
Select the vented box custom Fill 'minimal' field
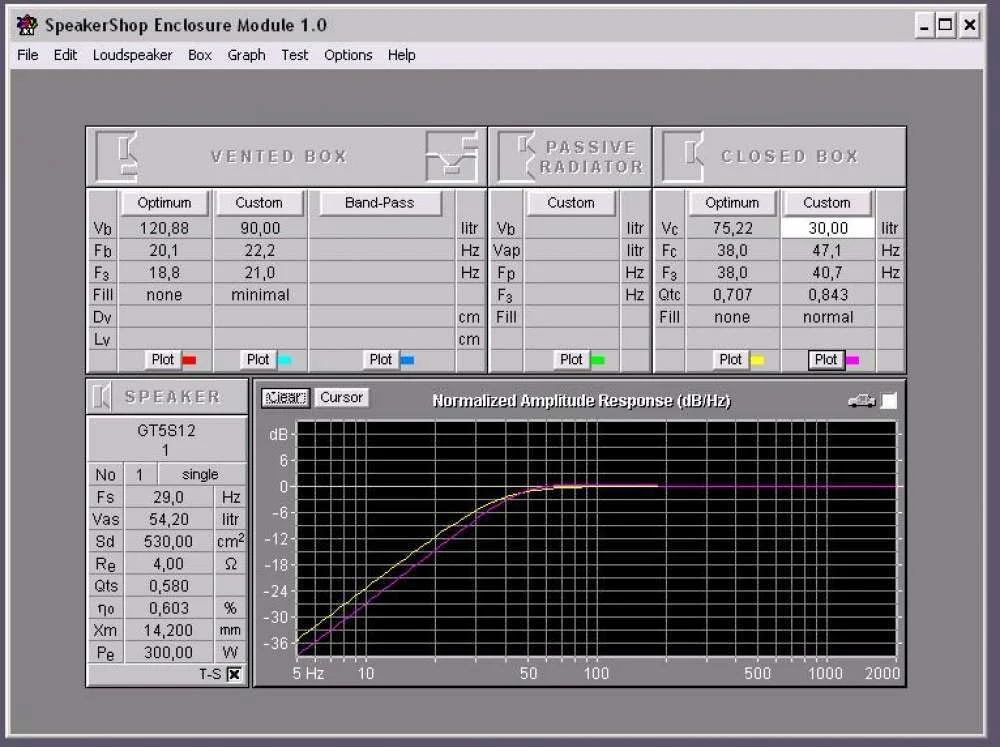tap(259, 295)
